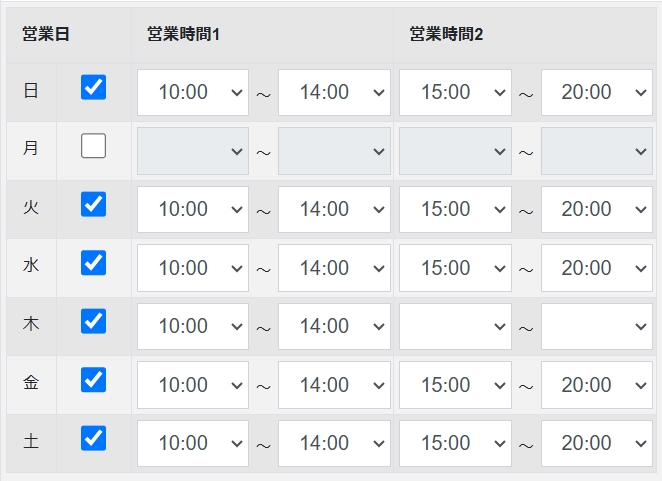The image size is (662, 481).
Task: Open Sunday's 20:00 closing time dropdown
Action: pyautogui.click(x=597, y=92)
